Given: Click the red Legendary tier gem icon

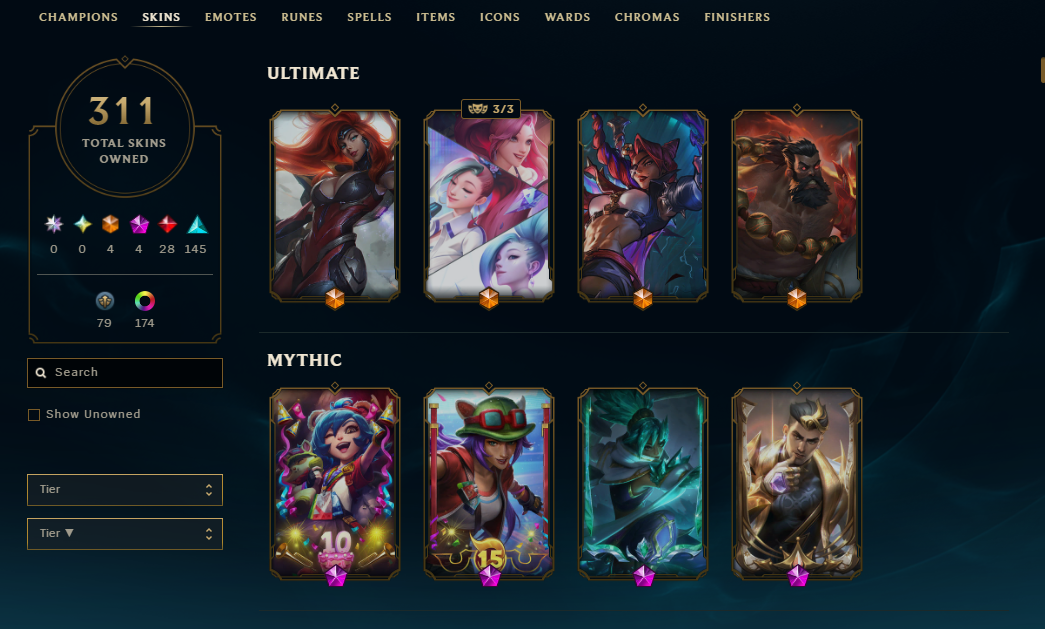Looking at the screenshot, I should [167, 225].
